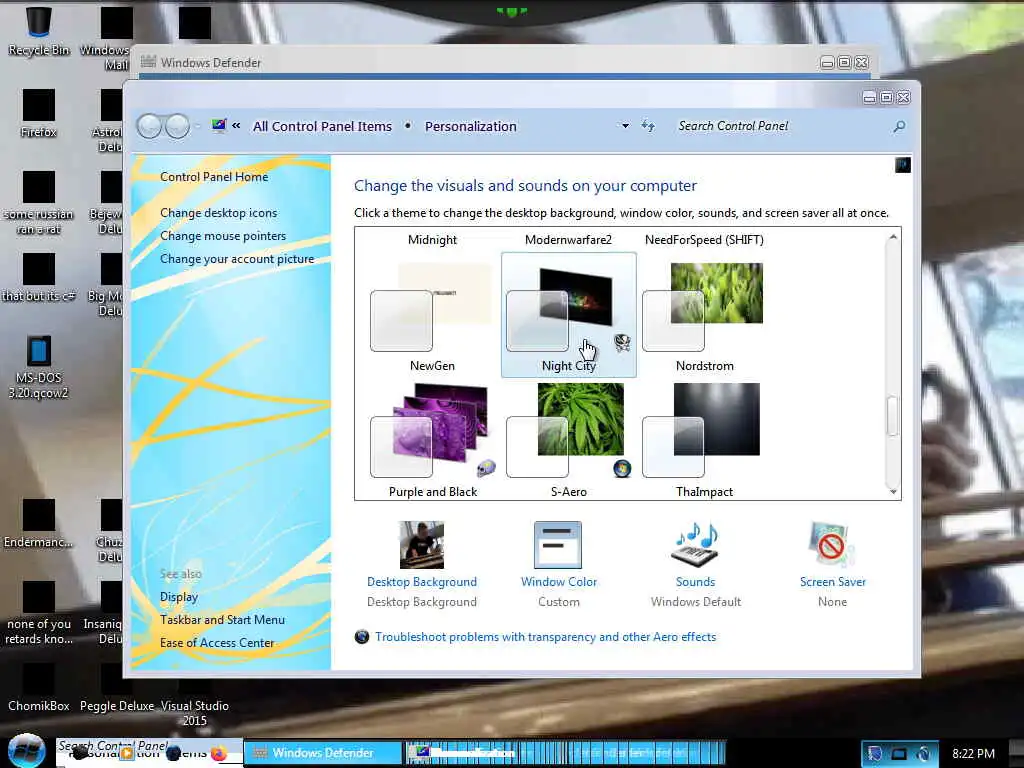This screenshot has height=768, width=1024.
Task: Click the theme list scroll-up arrow
Action: (x=893, y=237)
